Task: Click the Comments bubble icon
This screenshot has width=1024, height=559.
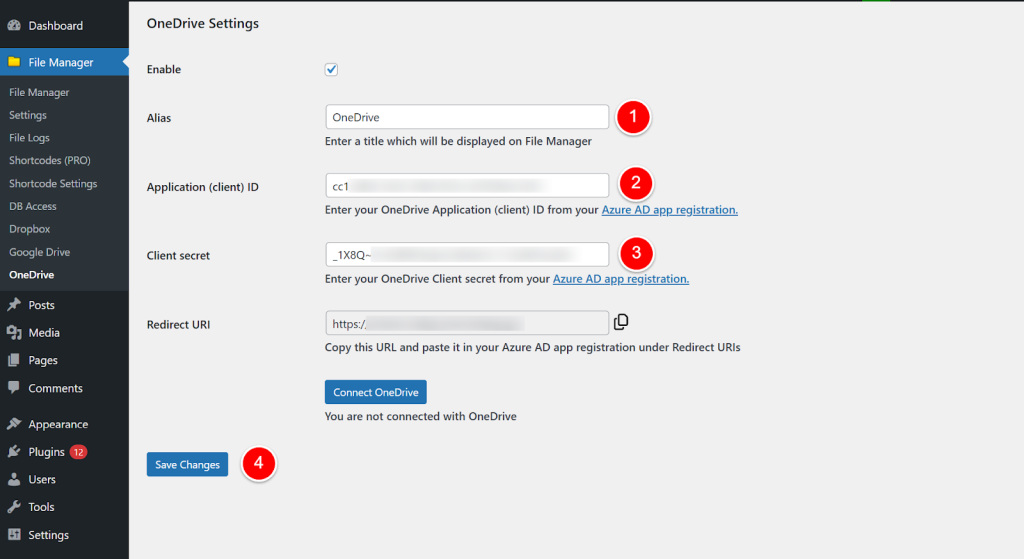Action: [x=14, y=387]
